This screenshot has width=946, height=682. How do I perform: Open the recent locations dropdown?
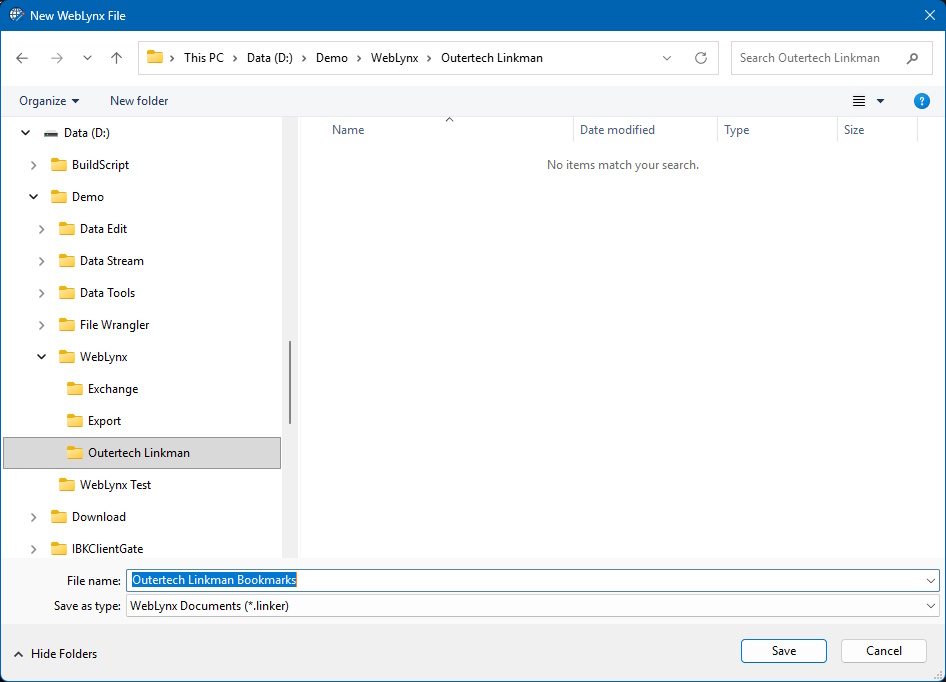click(x=87, y=58)
